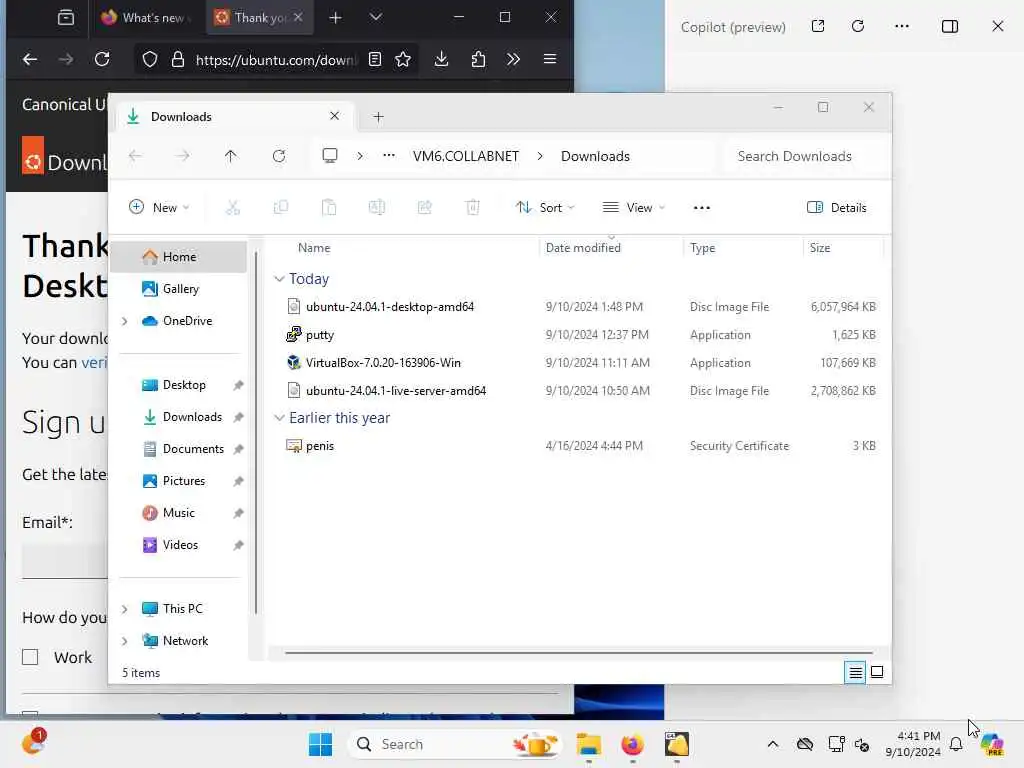Viewport: 1024px width, 768px height.
Task: Refresh the Copilot preview pane
Action: [x=858, y=26]
